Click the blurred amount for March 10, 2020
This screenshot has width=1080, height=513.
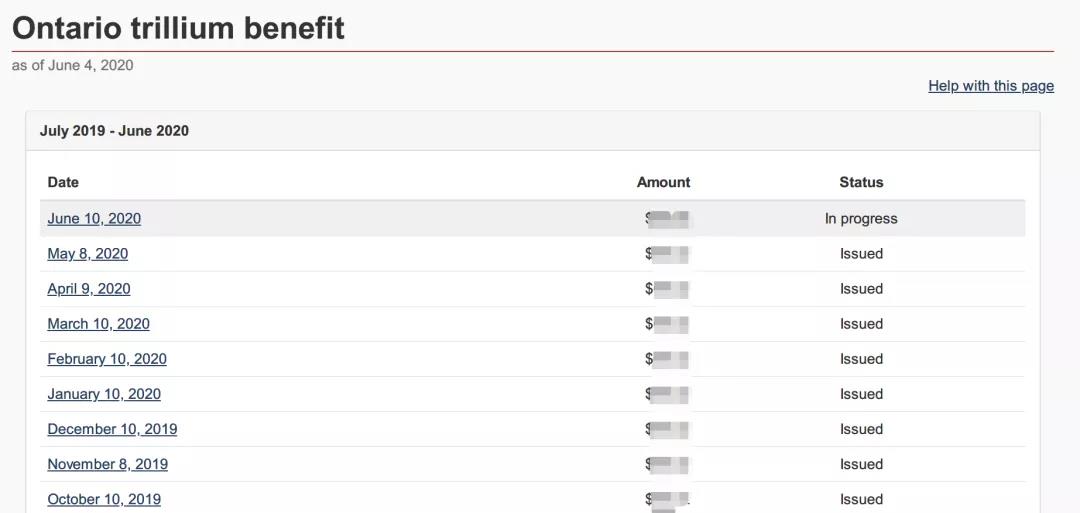668,324
